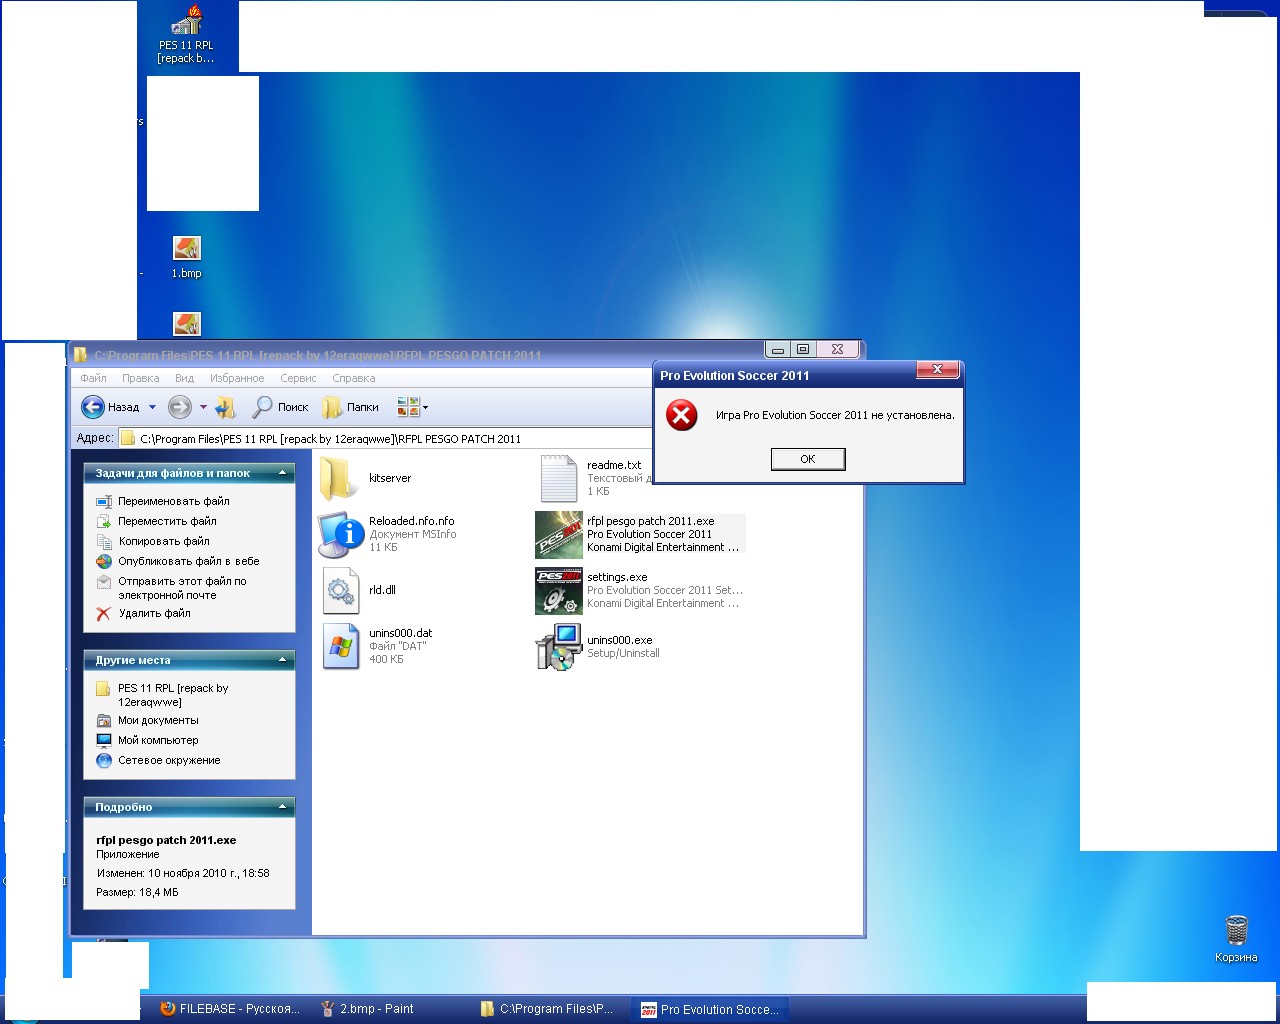
Task: Open the Поиск search pane
Action: [281, 407]
